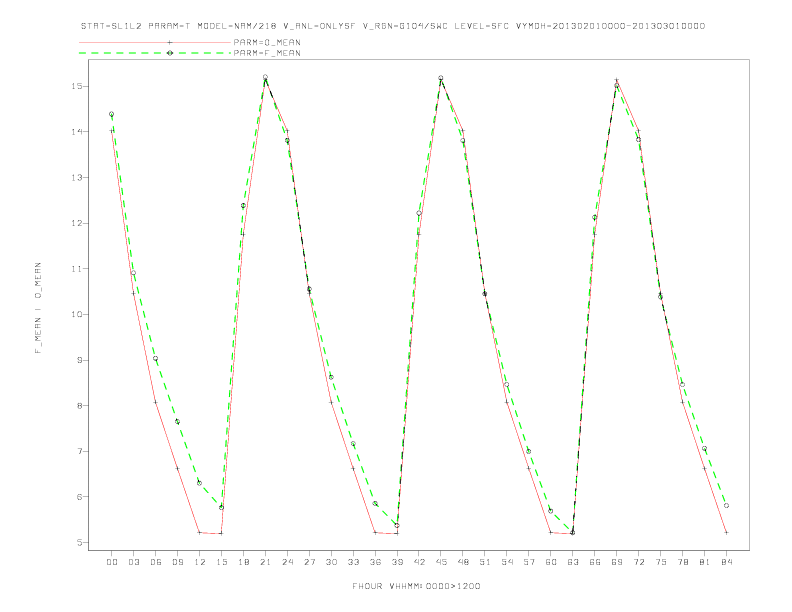Screen dimensions: 792x612
Task: Click the x-axis forecast hour label 27
Action: 309,562
